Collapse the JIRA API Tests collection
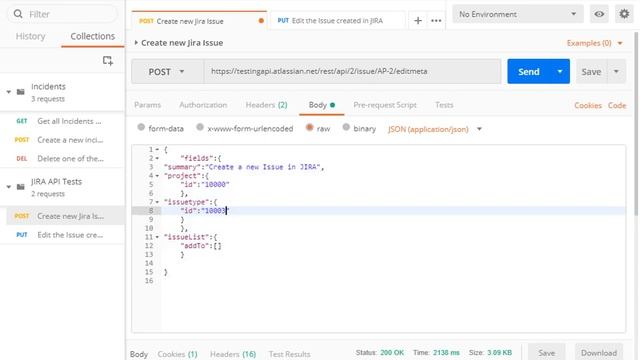This screenshot has height=360, width=640. point(9,187)
